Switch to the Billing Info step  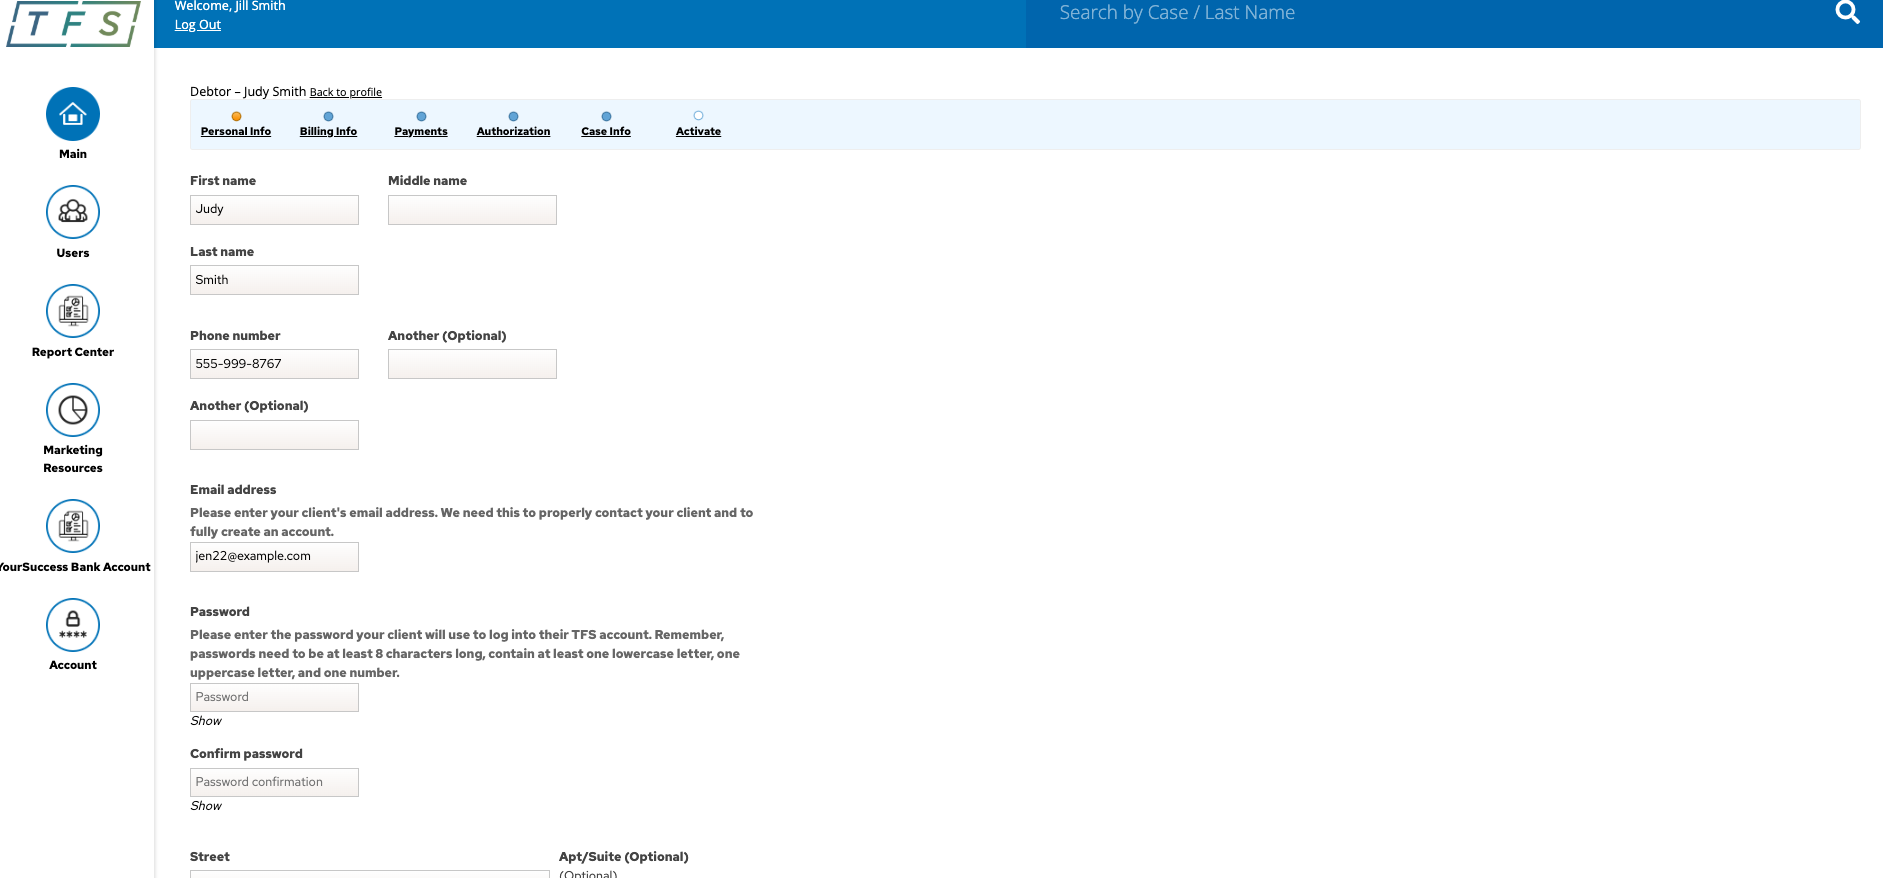[x=328, y=131]
